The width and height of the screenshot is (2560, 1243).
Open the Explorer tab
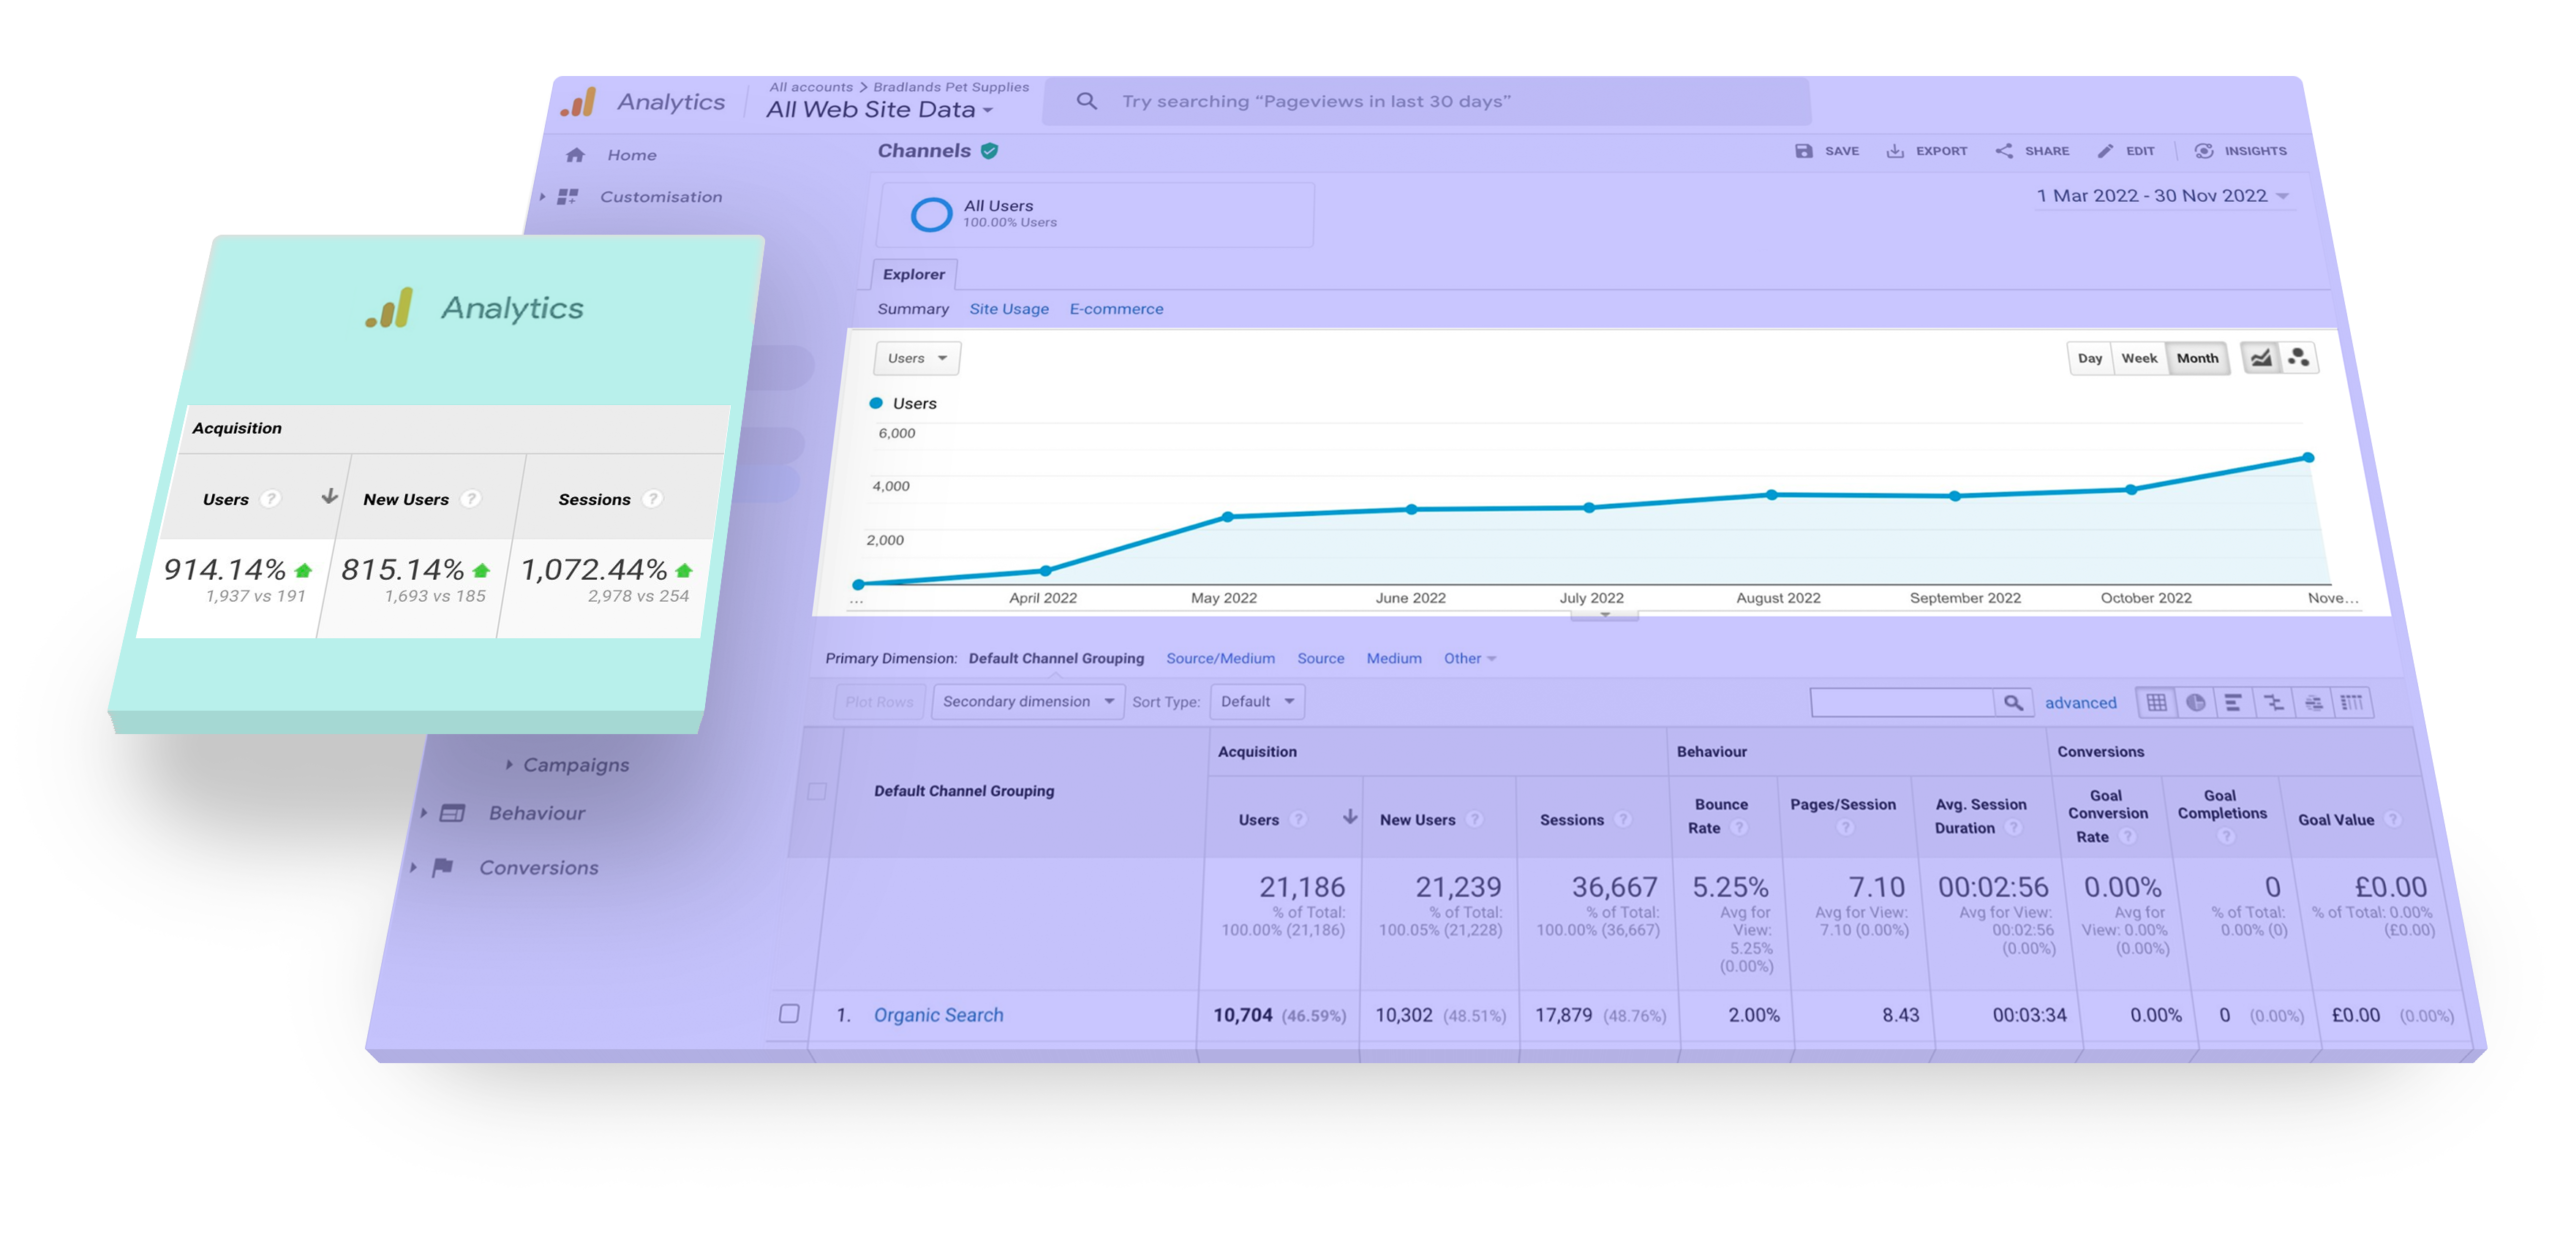click(x=912, y=274)
